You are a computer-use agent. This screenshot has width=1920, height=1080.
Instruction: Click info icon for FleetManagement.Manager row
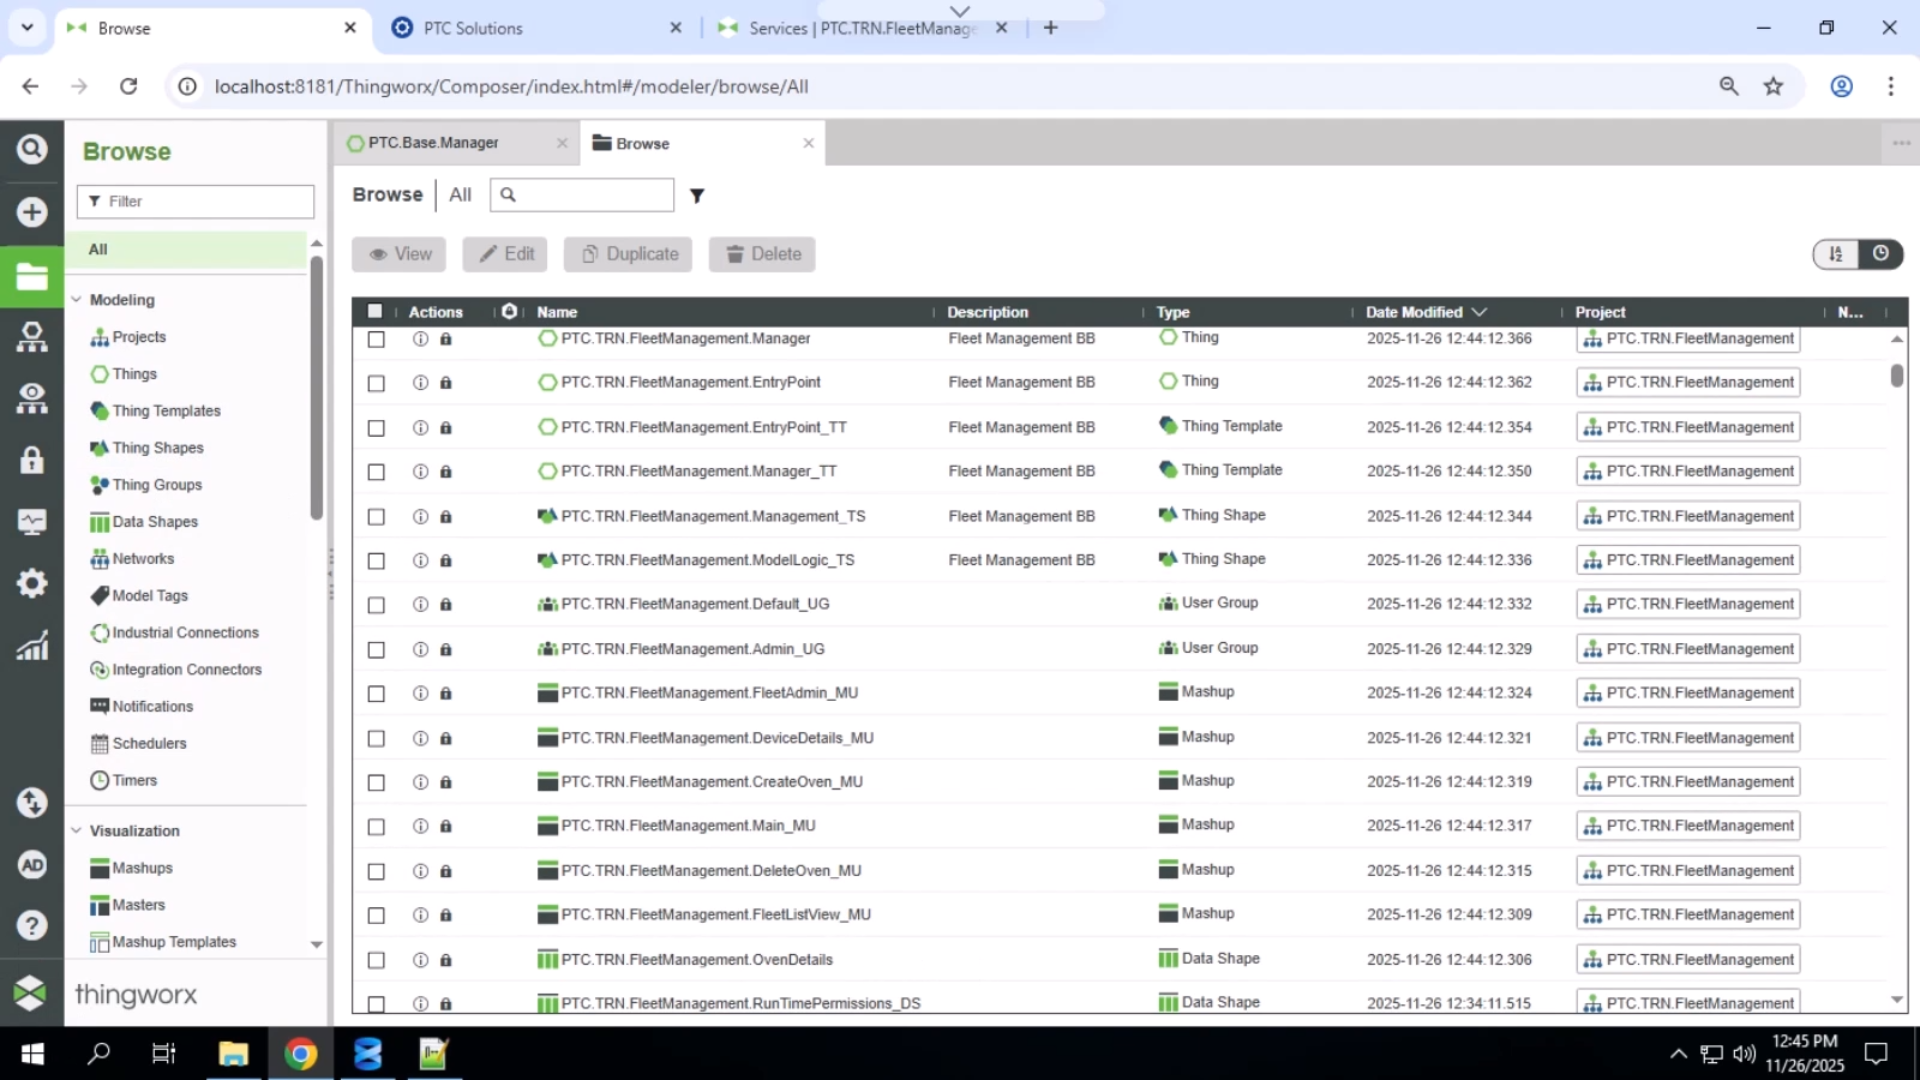[420, 339]
